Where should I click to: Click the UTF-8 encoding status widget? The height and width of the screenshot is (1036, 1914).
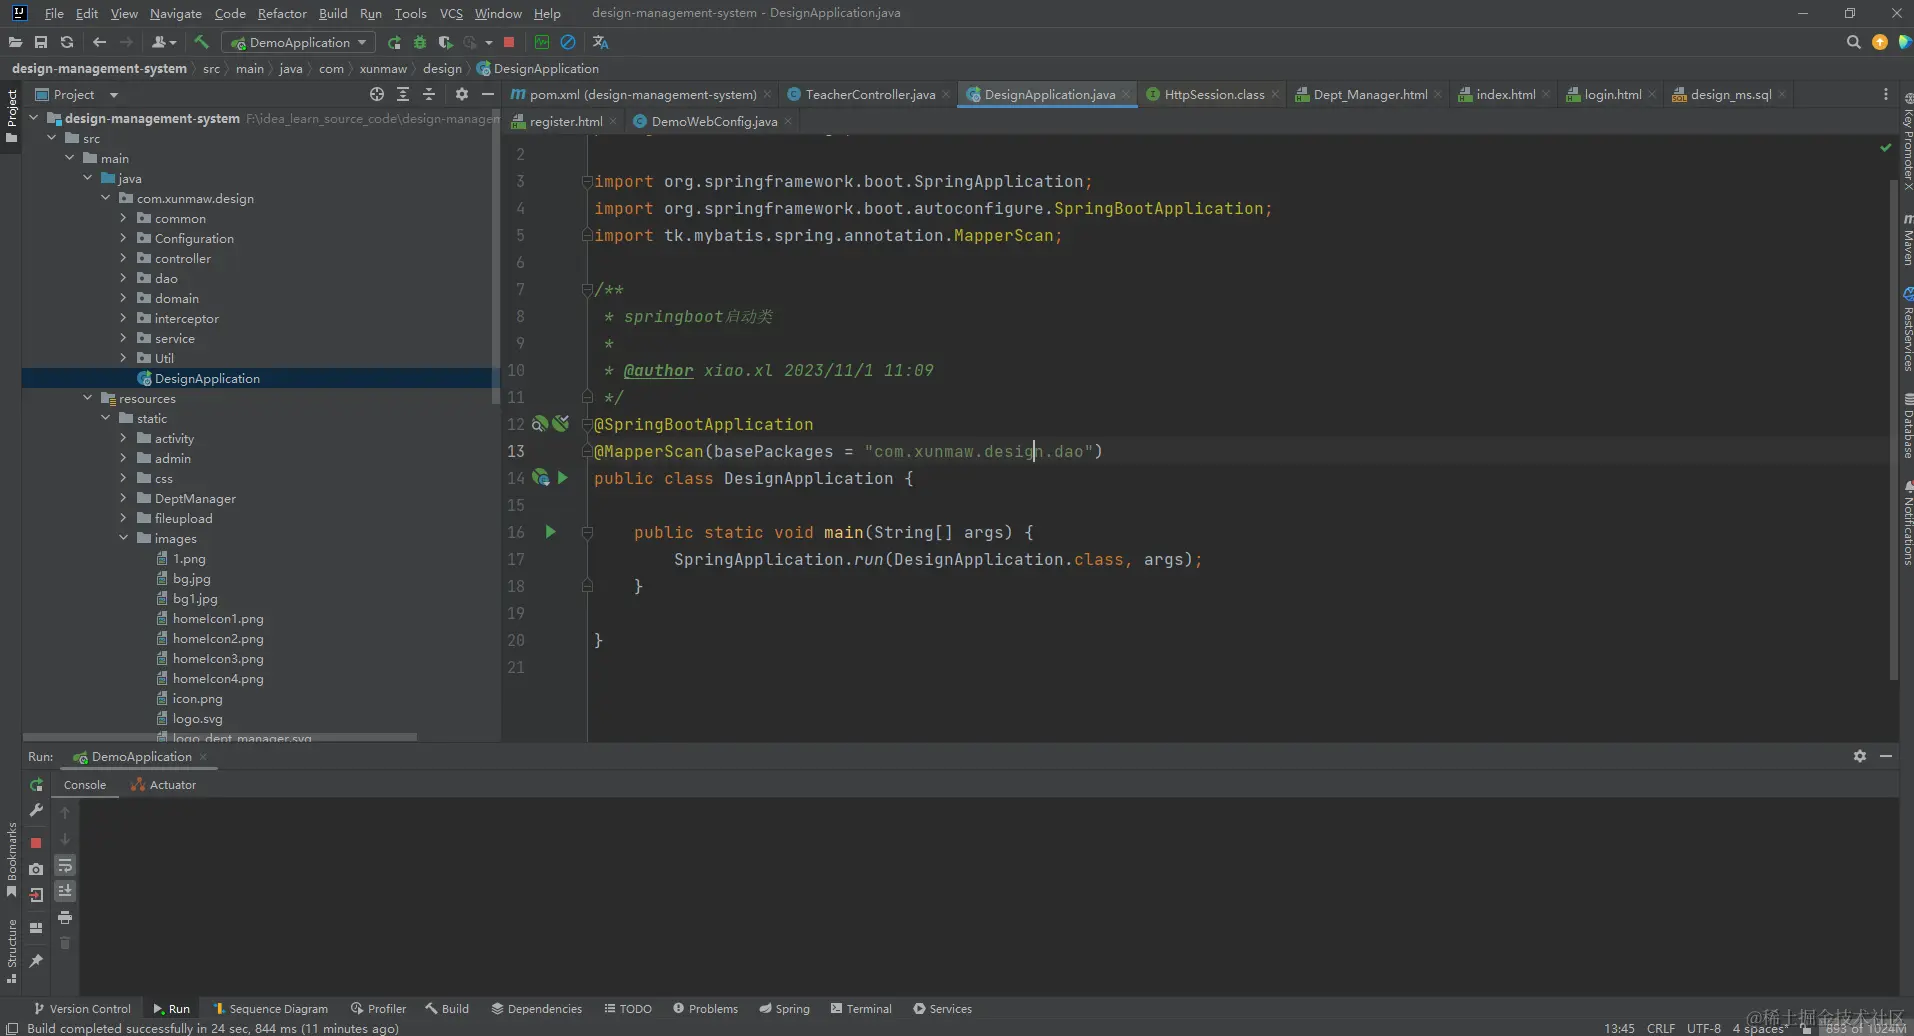1703,1028
